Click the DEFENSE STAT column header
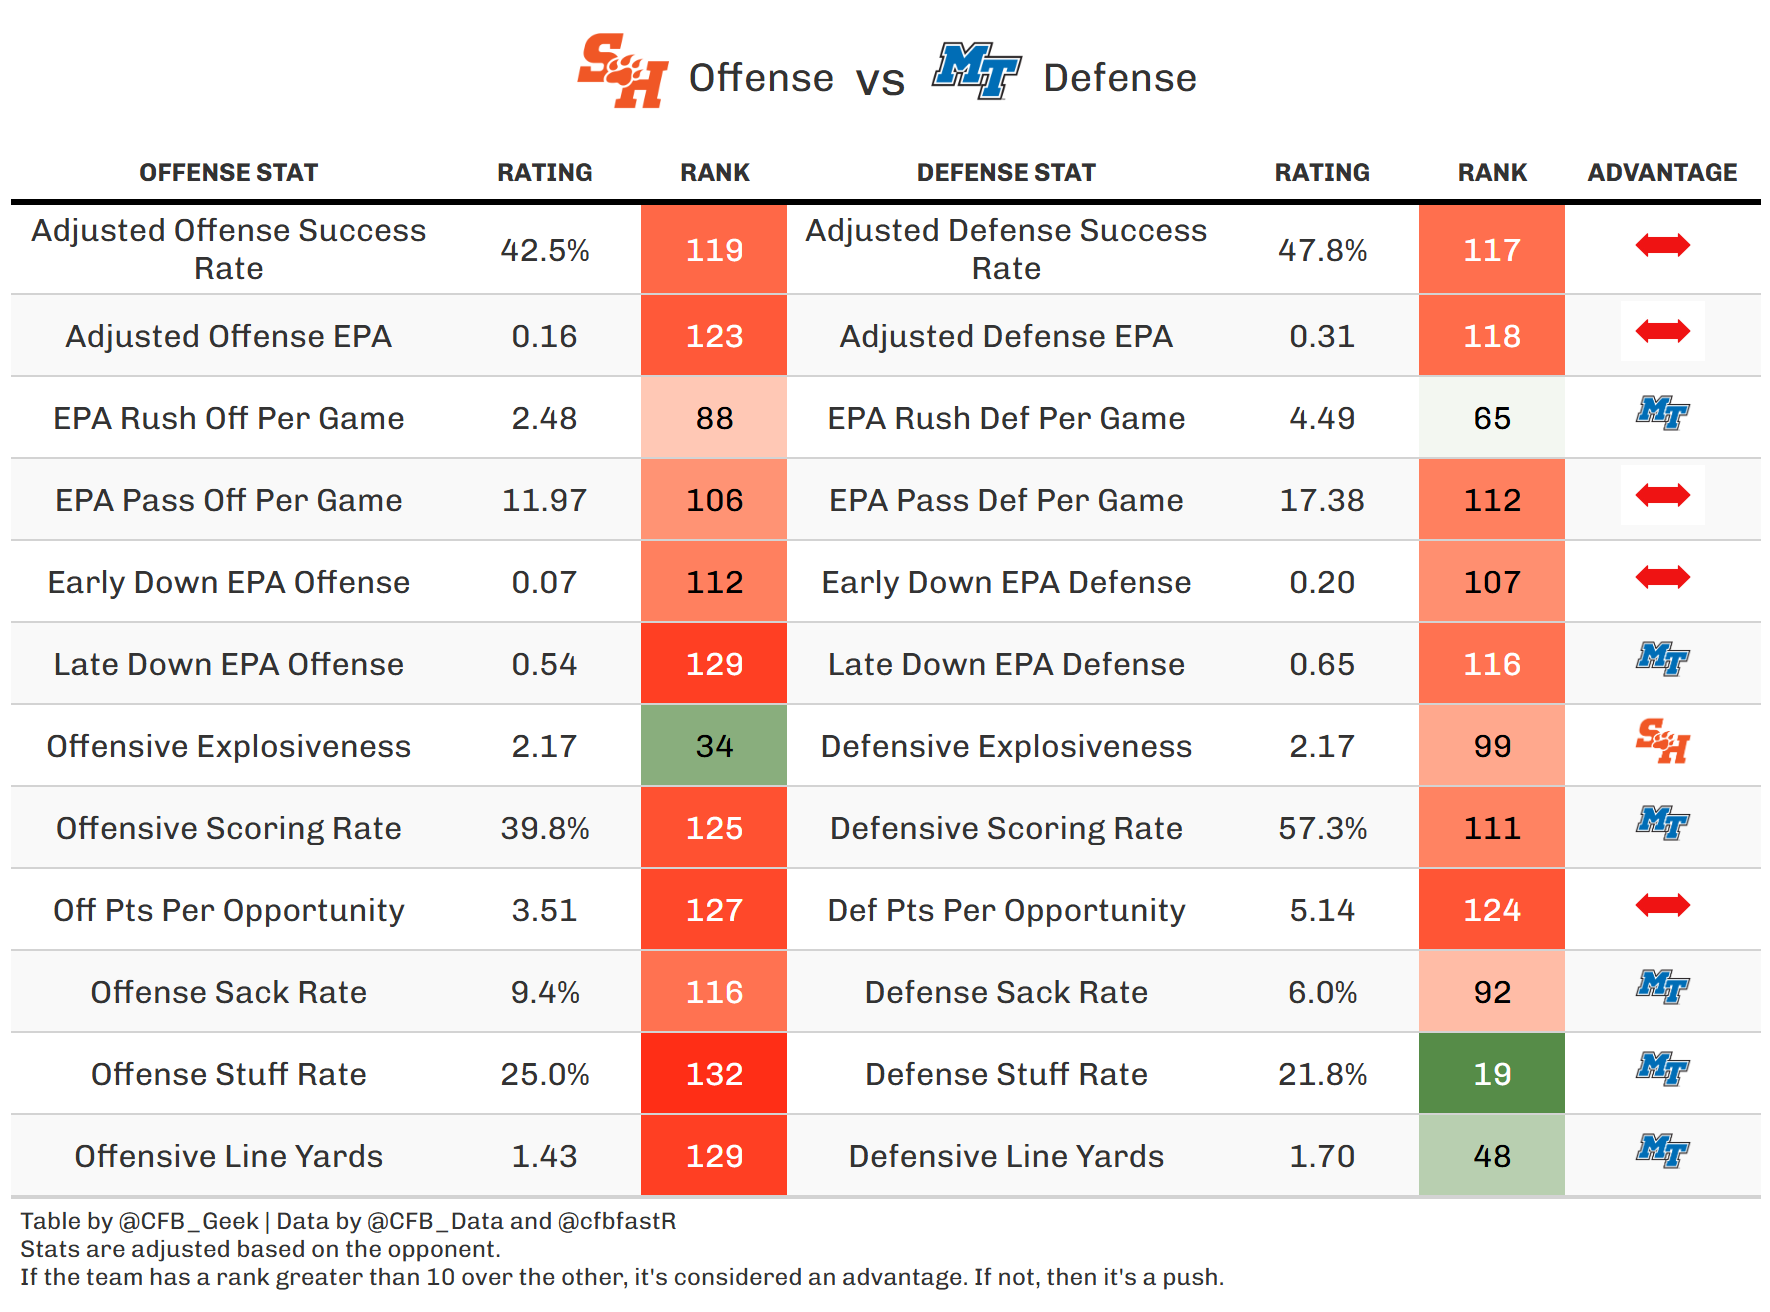The width and height of the screenshot is (1770, 1312). 1006,173
